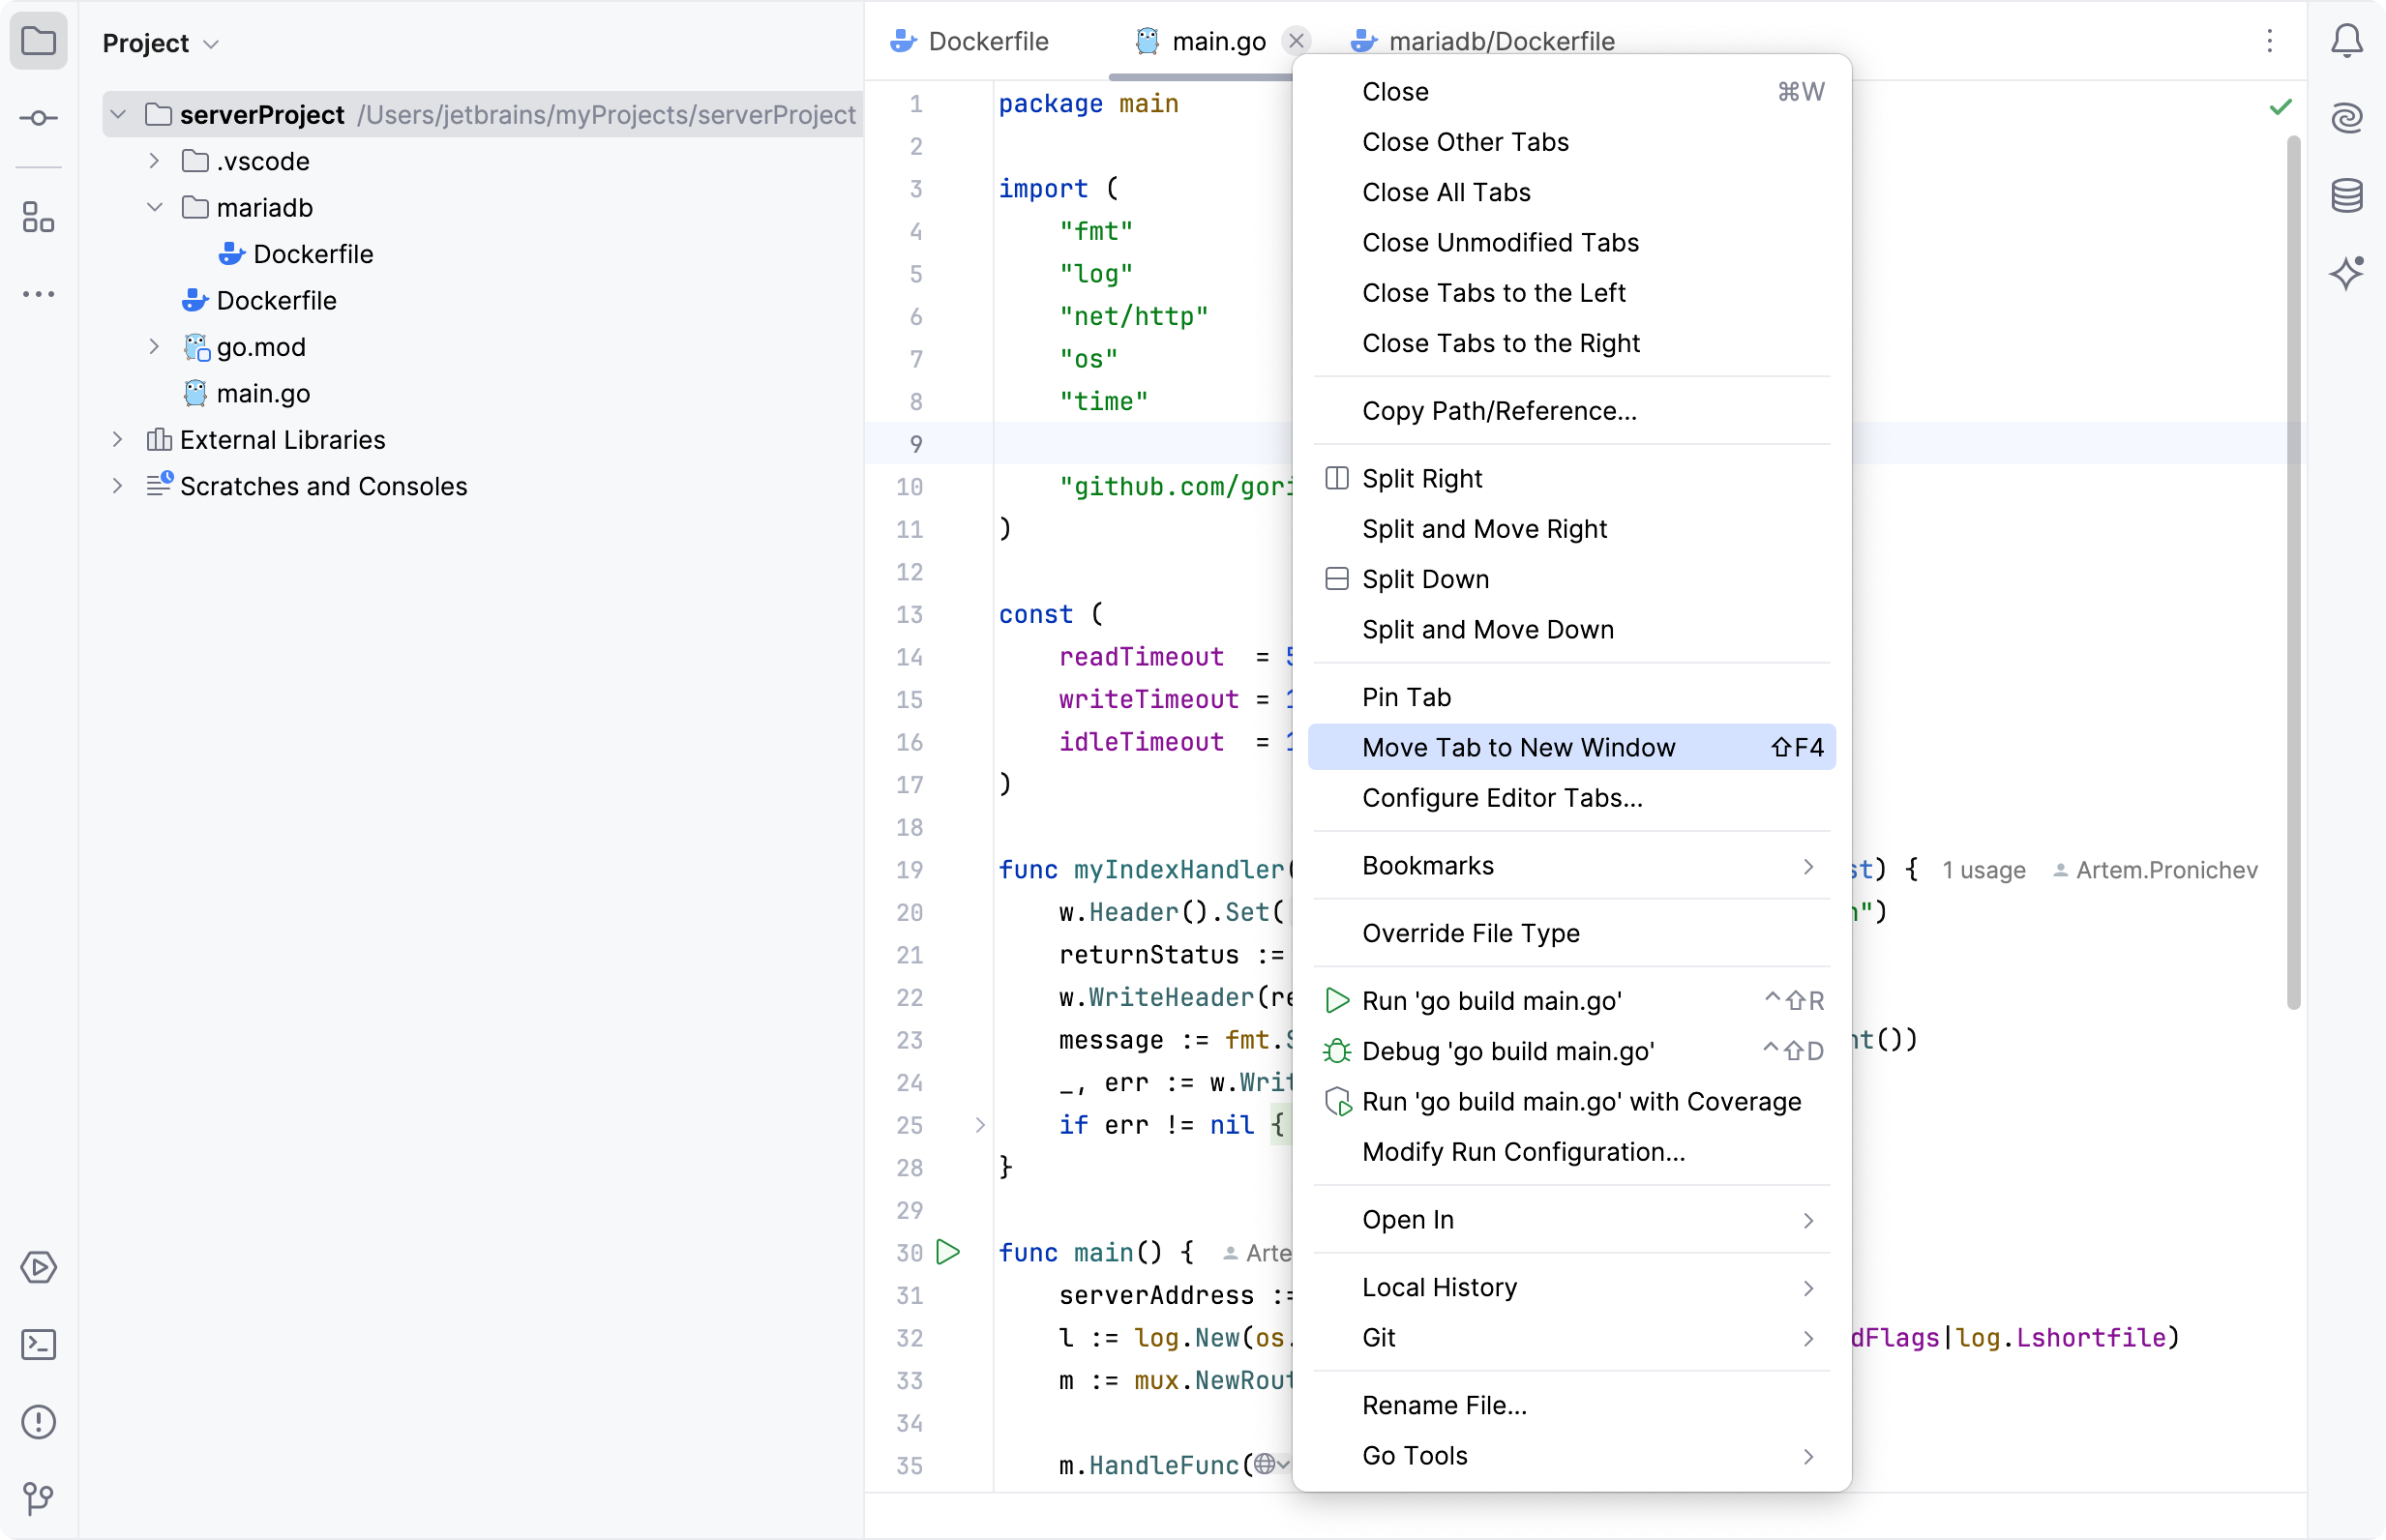This screenshot has width=2386, height=1540.
Task: Expand folded code block at line 25
Action: point(980,1125)
